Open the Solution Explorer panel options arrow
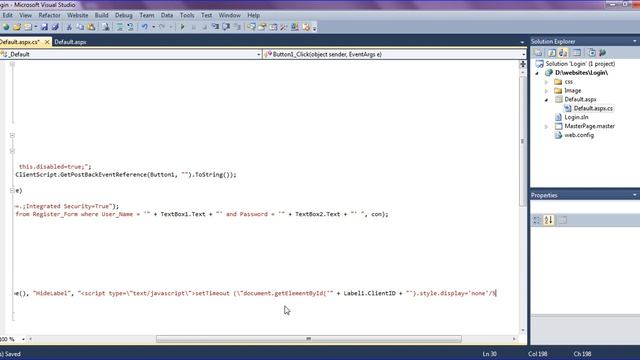640x360 pixels. point(635,41)
